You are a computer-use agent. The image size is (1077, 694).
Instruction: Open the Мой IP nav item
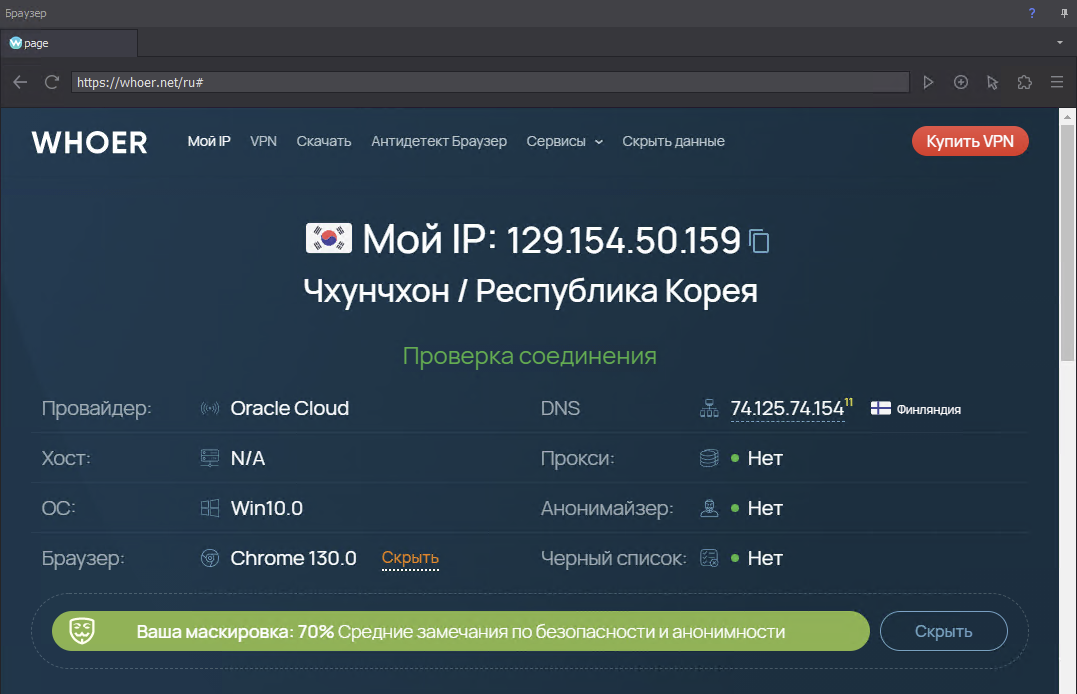[209, 142]
